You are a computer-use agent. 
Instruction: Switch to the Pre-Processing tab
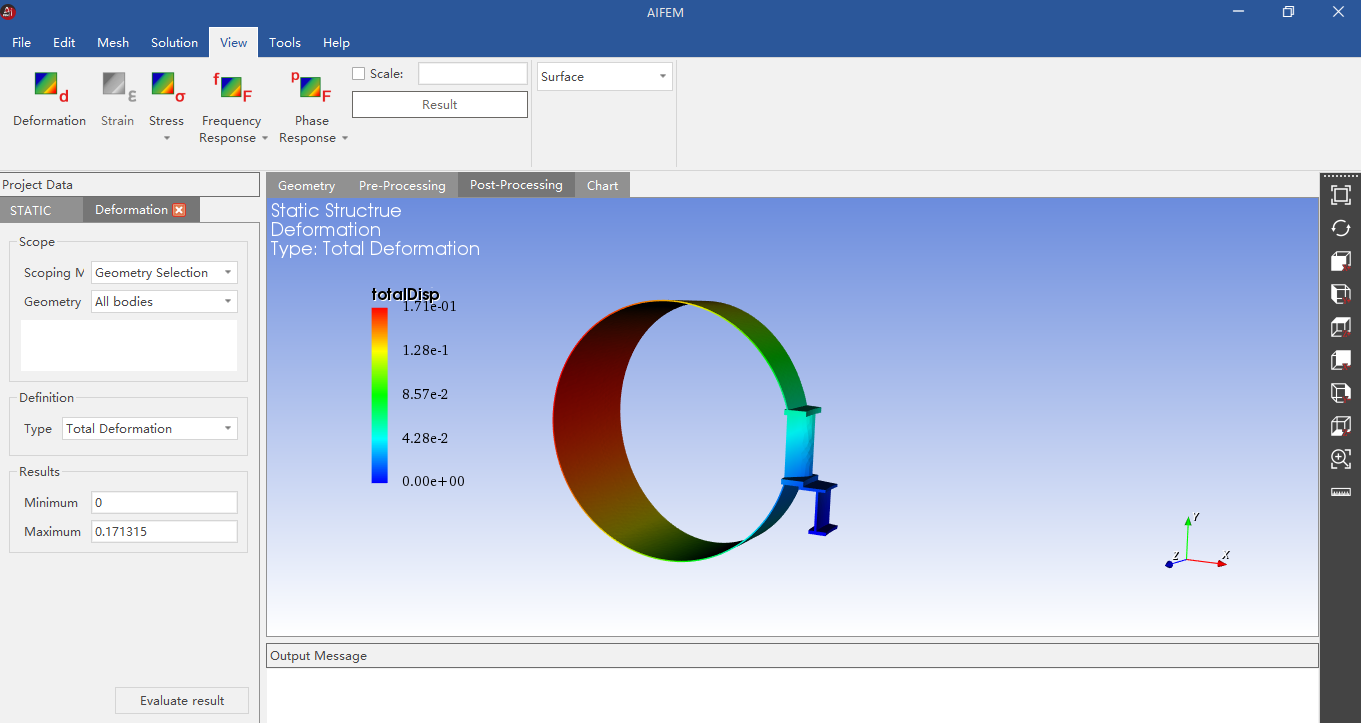pos(402,186)
